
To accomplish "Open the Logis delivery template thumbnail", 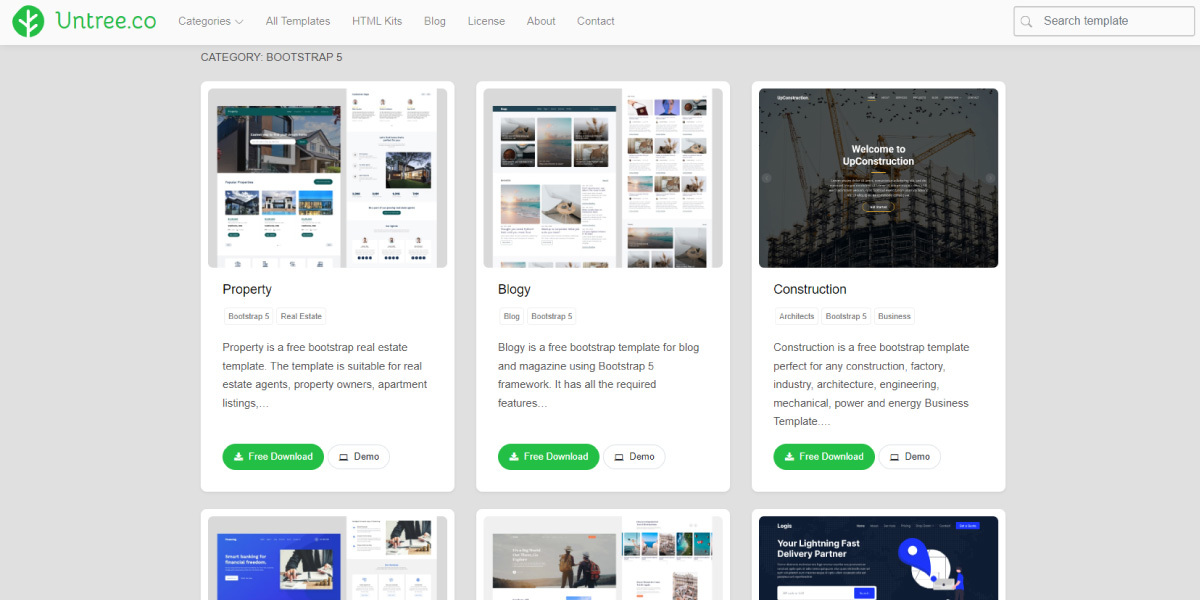I will (878, 558).
